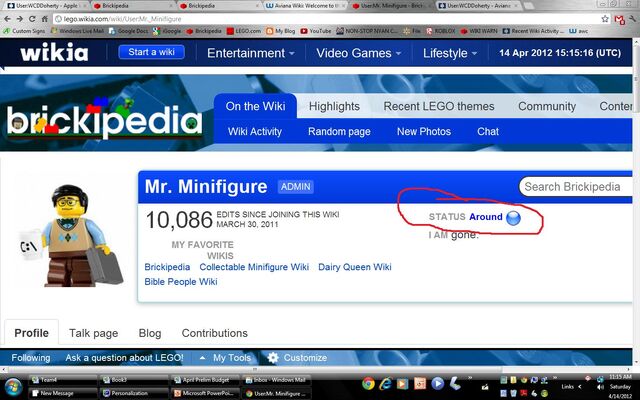
Task: Open the My Blog bookmark
Action: [x=280, y=31]
